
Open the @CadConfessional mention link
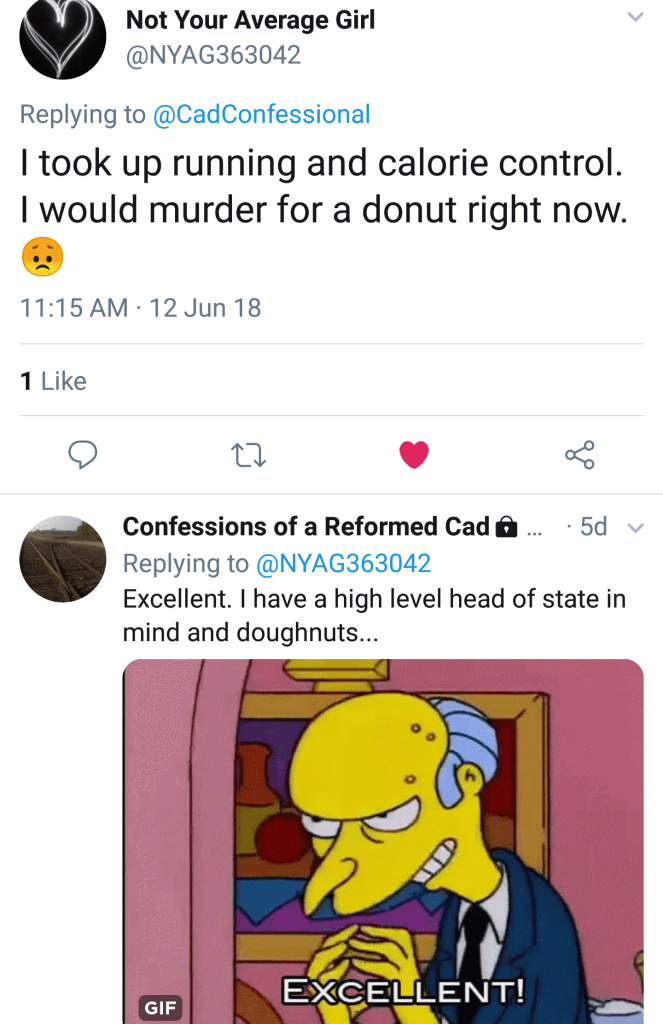pyautogui.click(x=261, y=114)
